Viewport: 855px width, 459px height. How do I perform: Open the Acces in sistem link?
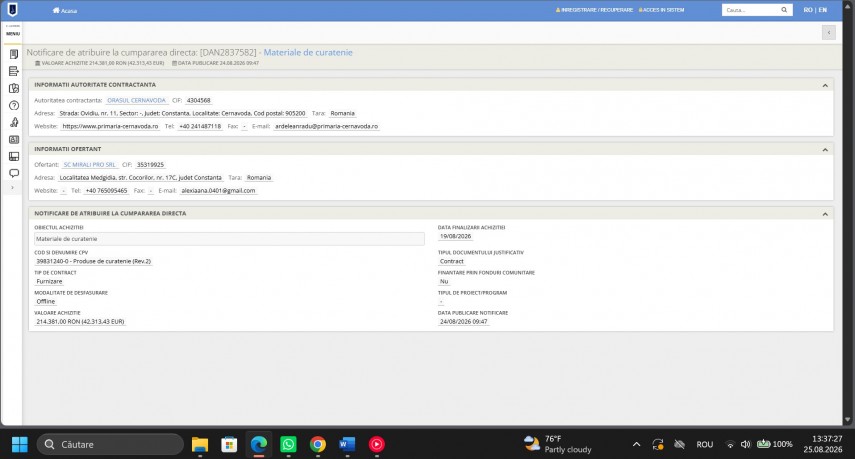pyautogui.click(x=661, y=10)
